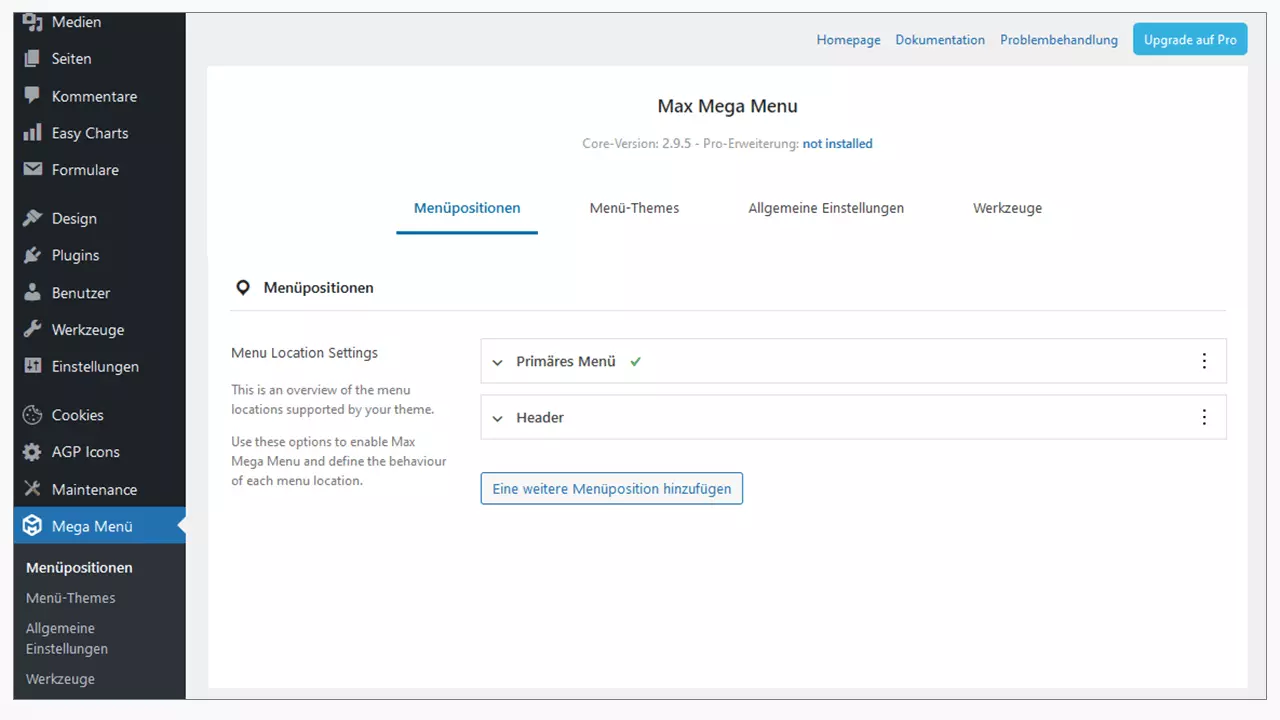Click green checkmark next to Primäres Menü
The height and width of the screenshot is (720, 1280).
[x=635, y=362]
